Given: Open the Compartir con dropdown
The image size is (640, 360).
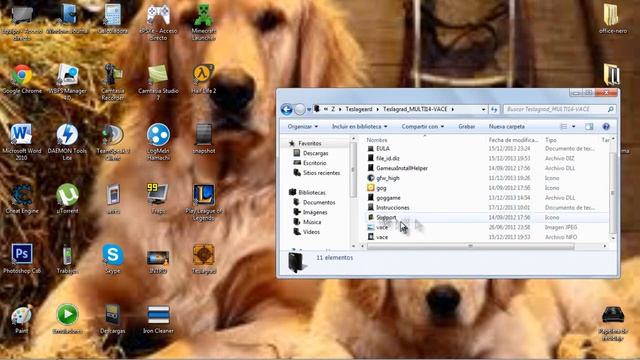Looking at the screenshot, I should coord(422,127).
